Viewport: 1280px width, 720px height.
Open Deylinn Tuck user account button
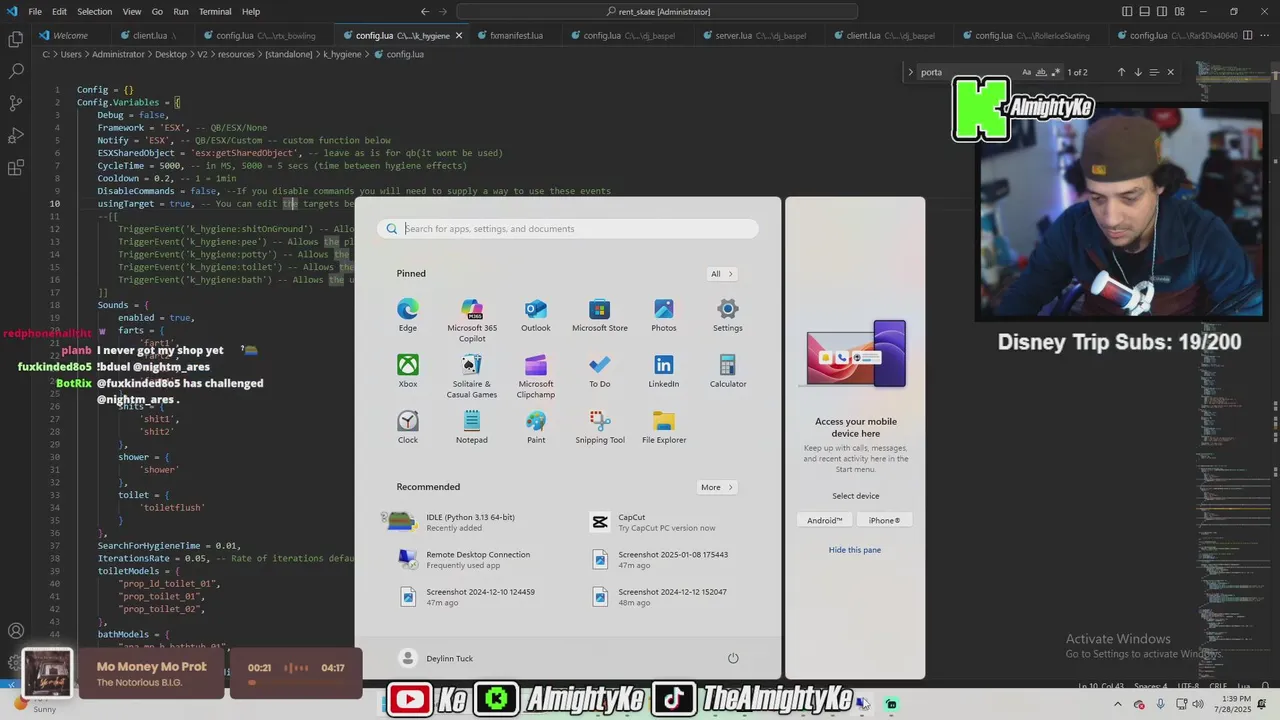436,658
